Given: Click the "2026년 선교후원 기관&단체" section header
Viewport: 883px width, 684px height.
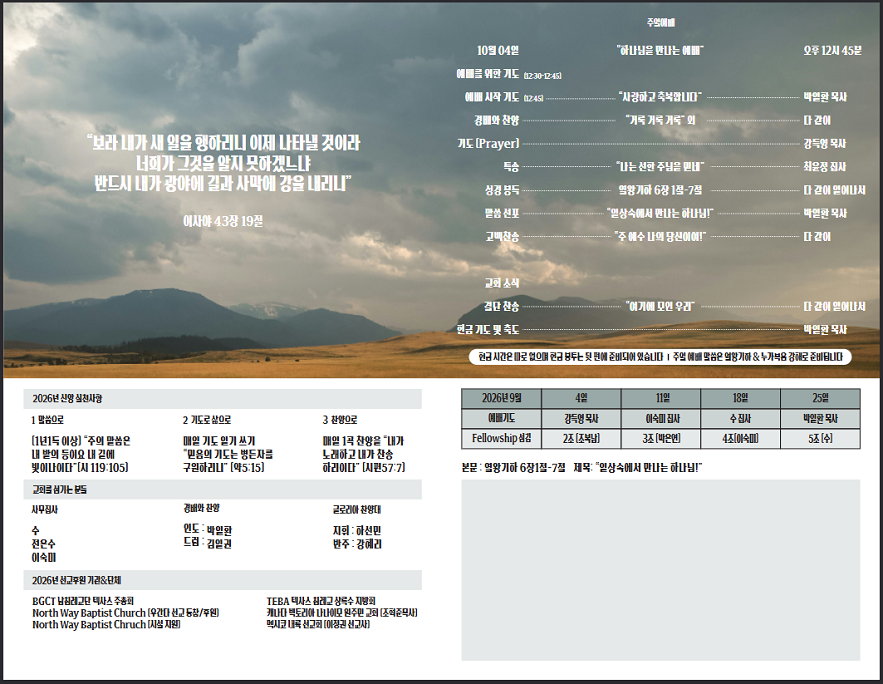Looking at the screenshot, I should click(222, 580).
